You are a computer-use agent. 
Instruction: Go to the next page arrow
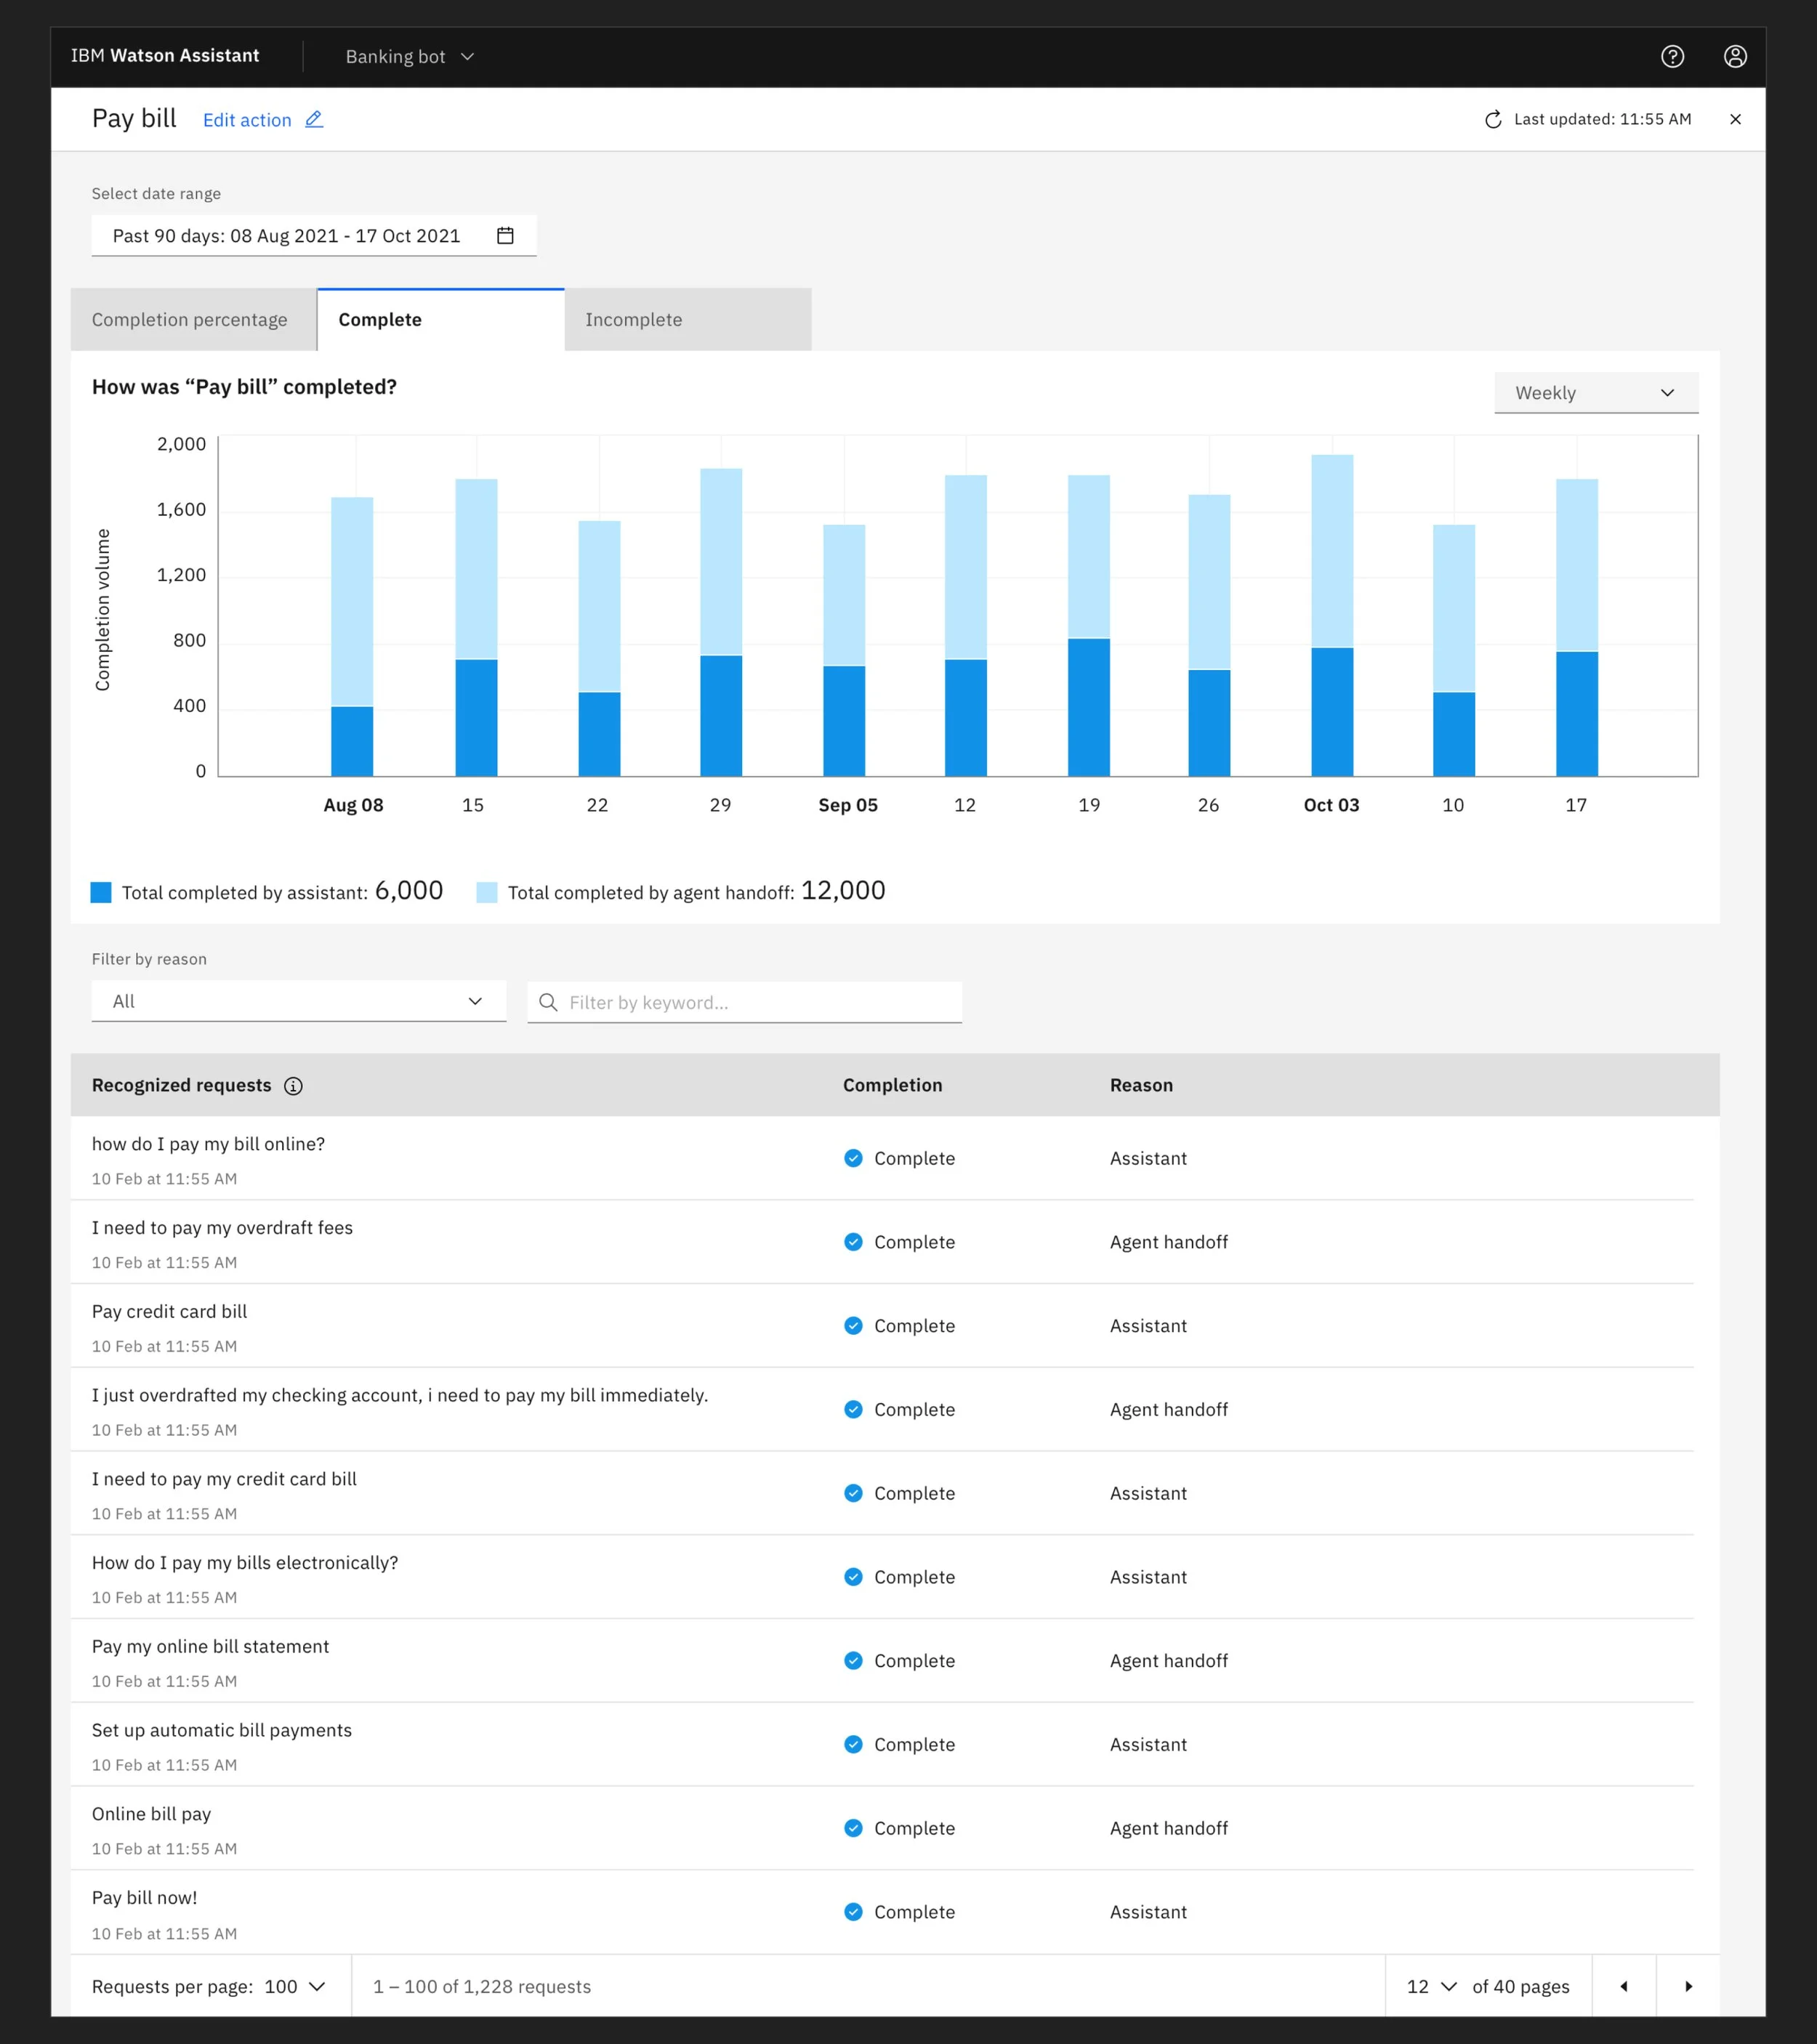(1688, 1986)
